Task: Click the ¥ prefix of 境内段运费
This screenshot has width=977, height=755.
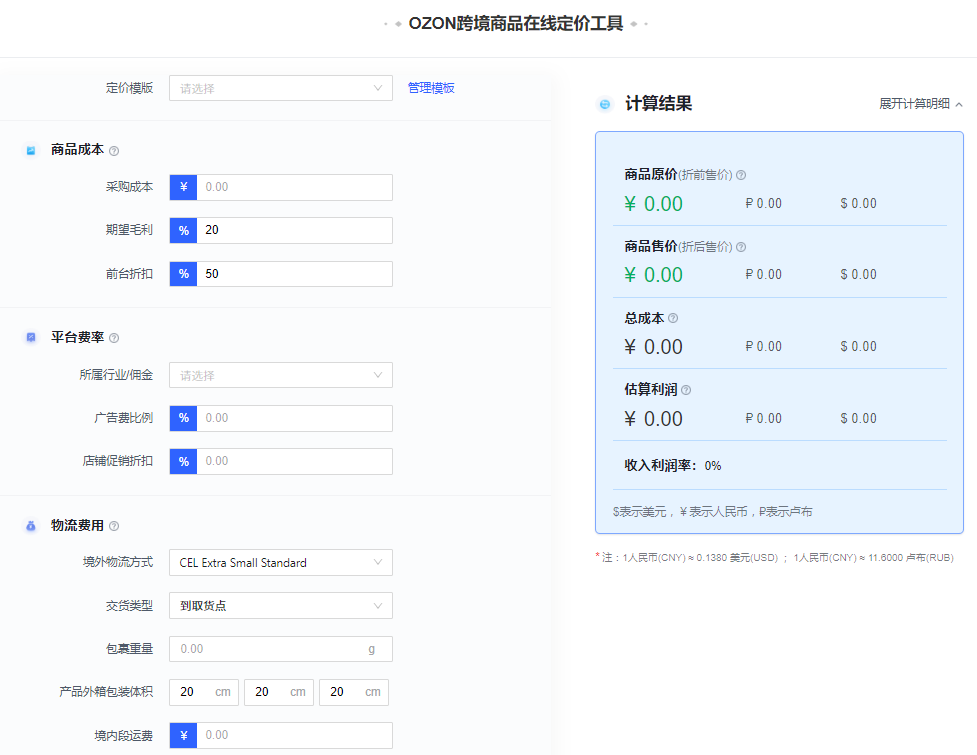Action: (x=183, y=736)
